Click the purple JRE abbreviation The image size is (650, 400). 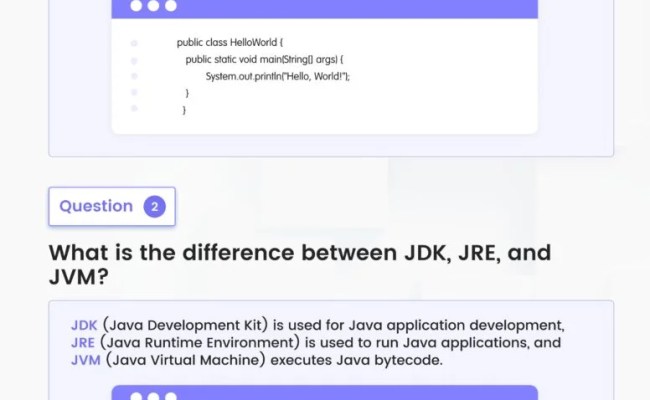(83, 343)
